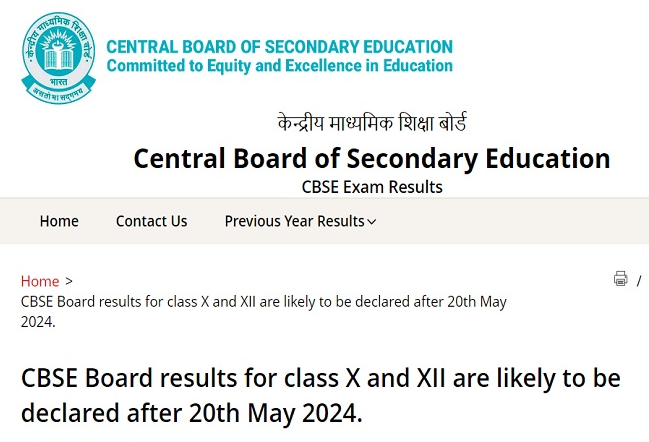Click breadcrumb text about results after 20th May
The height and width of the screenshot is (442, 649).
pyautogui.click(x=264, y=312)
